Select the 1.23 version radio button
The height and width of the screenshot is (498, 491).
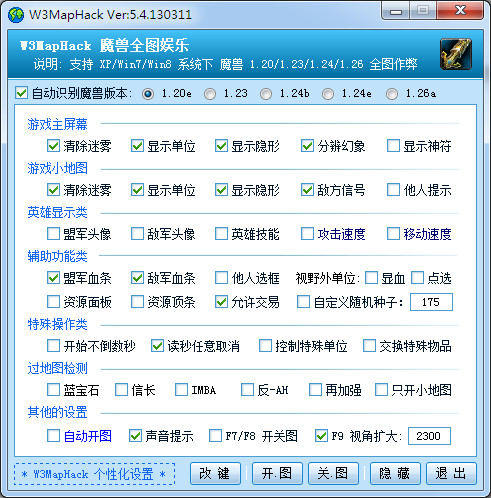[210, 94]
